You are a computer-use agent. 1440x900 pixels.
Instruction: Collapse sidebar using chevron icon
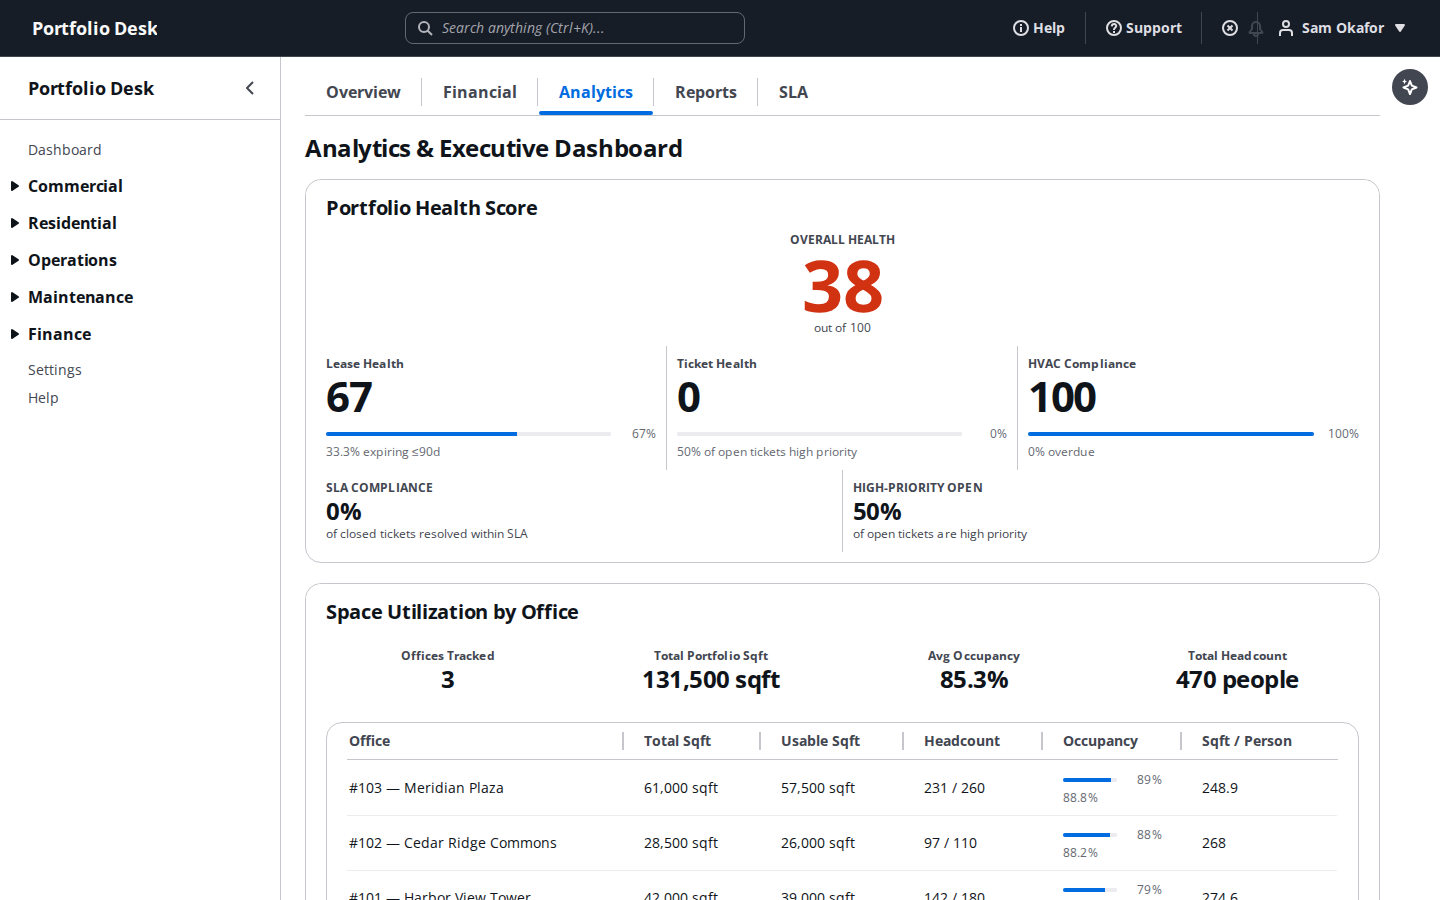coord(250,88)
